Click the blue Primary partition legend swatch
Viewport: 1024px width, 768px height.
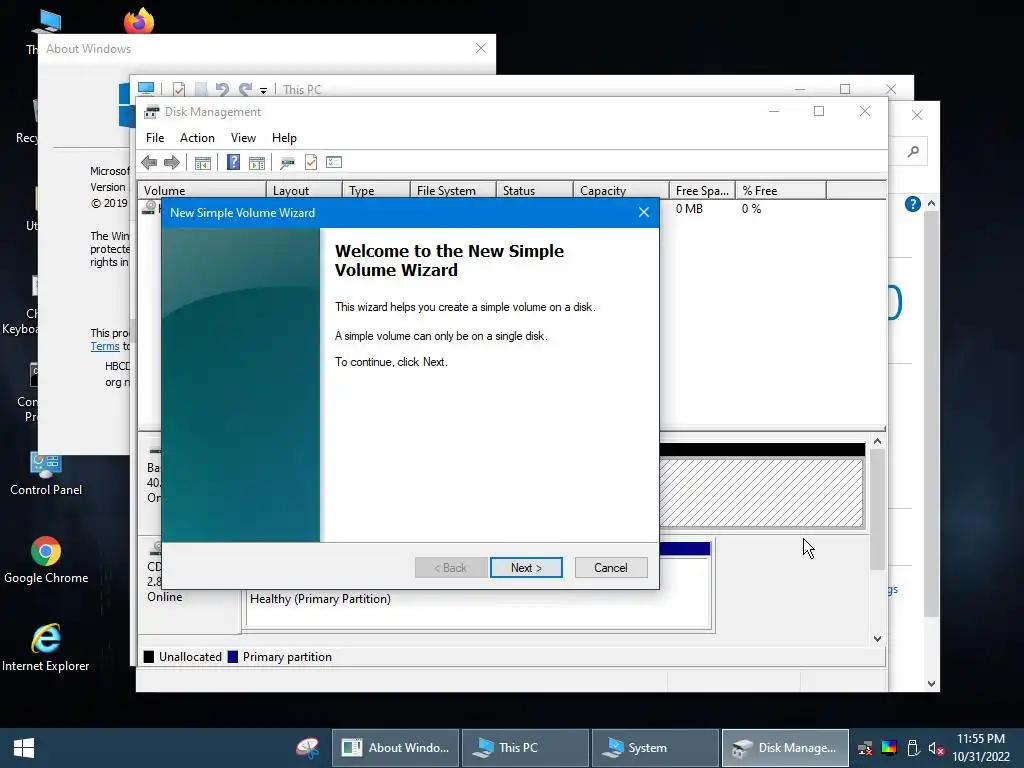(232, 656)
